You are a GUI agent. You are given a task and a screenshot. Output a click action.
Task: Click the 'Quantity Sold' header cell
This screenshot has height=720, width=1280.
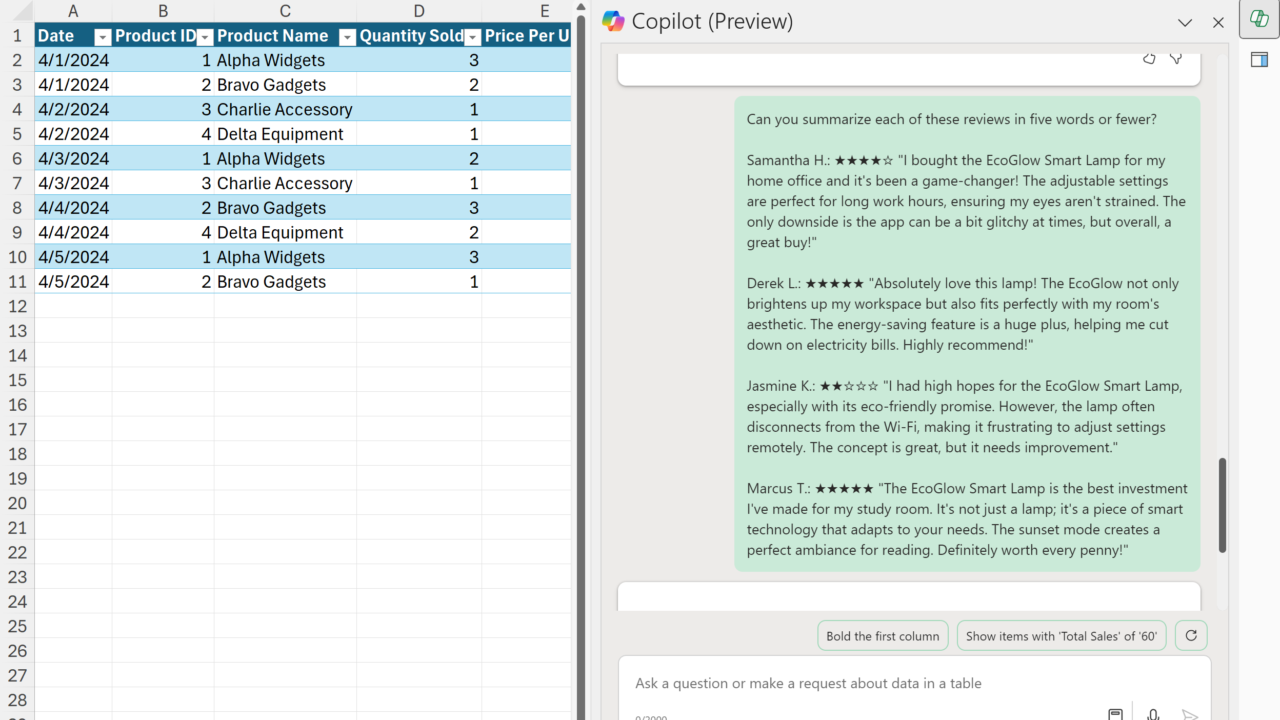tap(419, 36)
